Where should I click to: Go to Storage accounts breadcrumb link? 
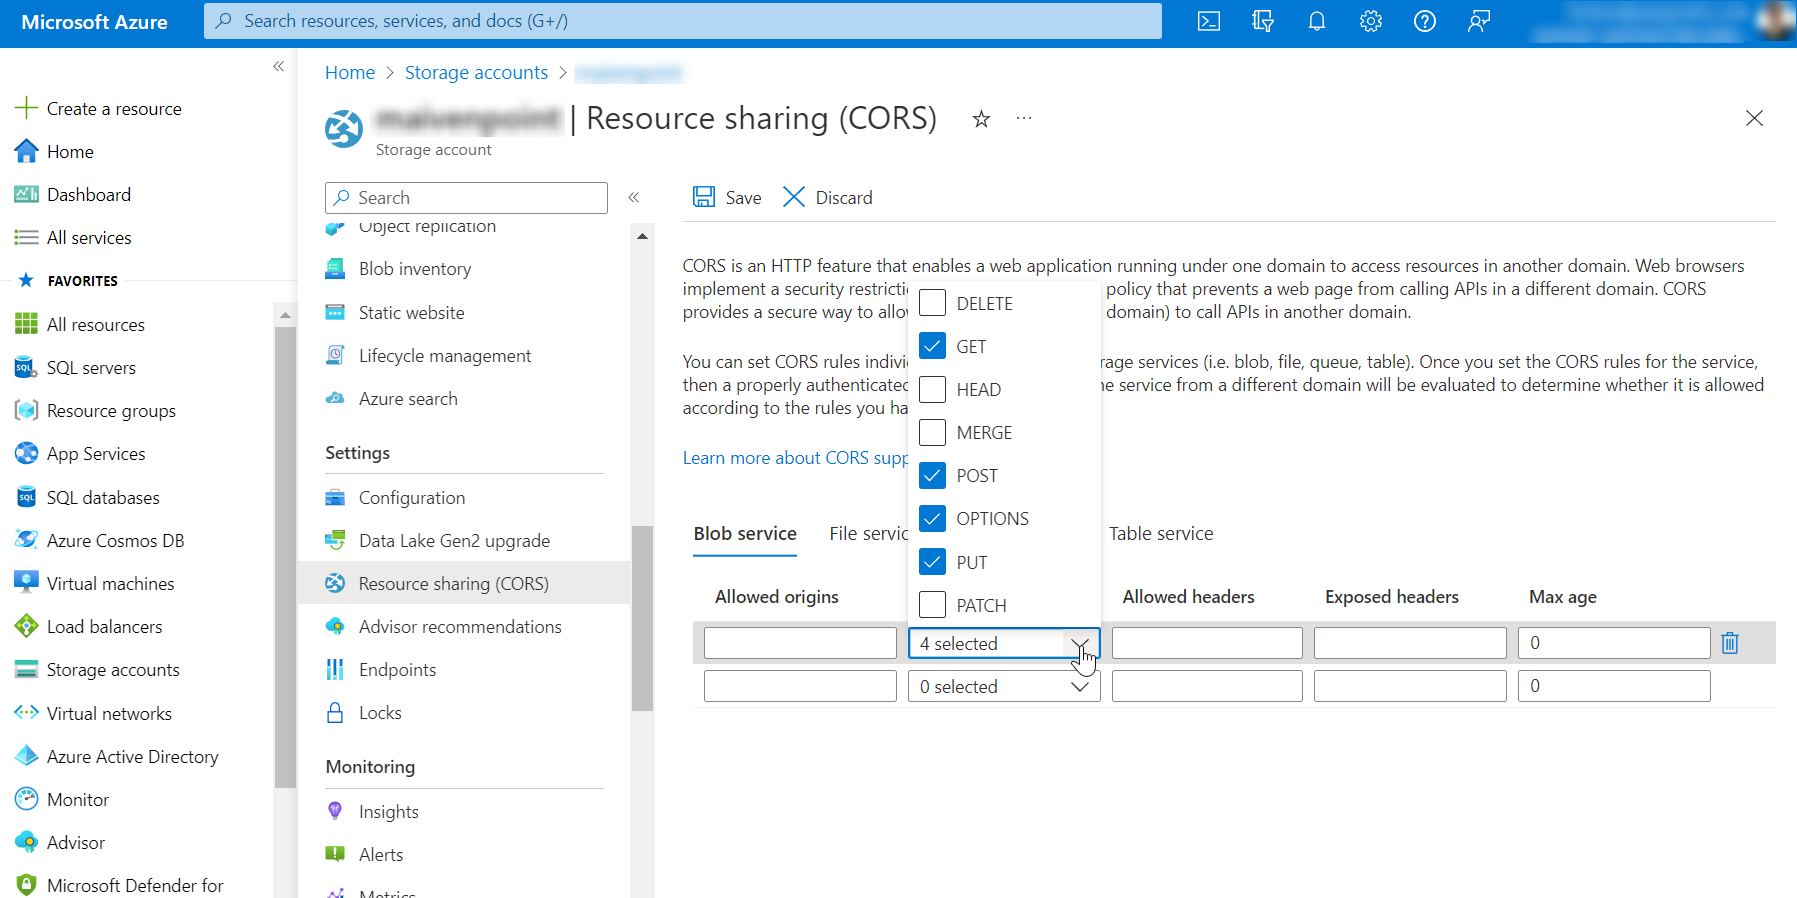tap(476, 72)
